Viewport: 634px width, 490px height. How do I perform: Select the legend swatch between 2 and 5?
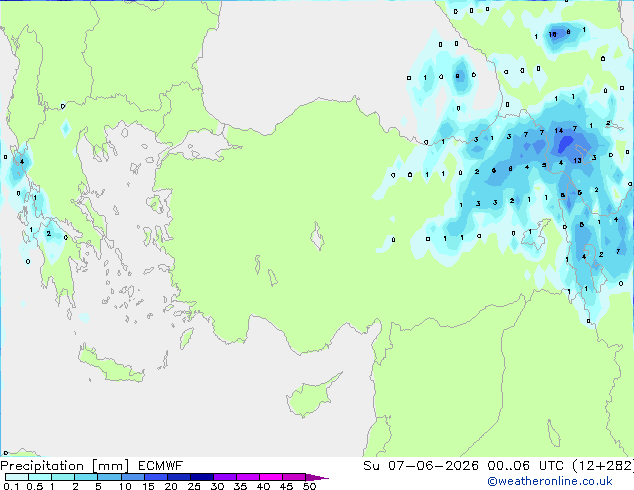(86, 477)
